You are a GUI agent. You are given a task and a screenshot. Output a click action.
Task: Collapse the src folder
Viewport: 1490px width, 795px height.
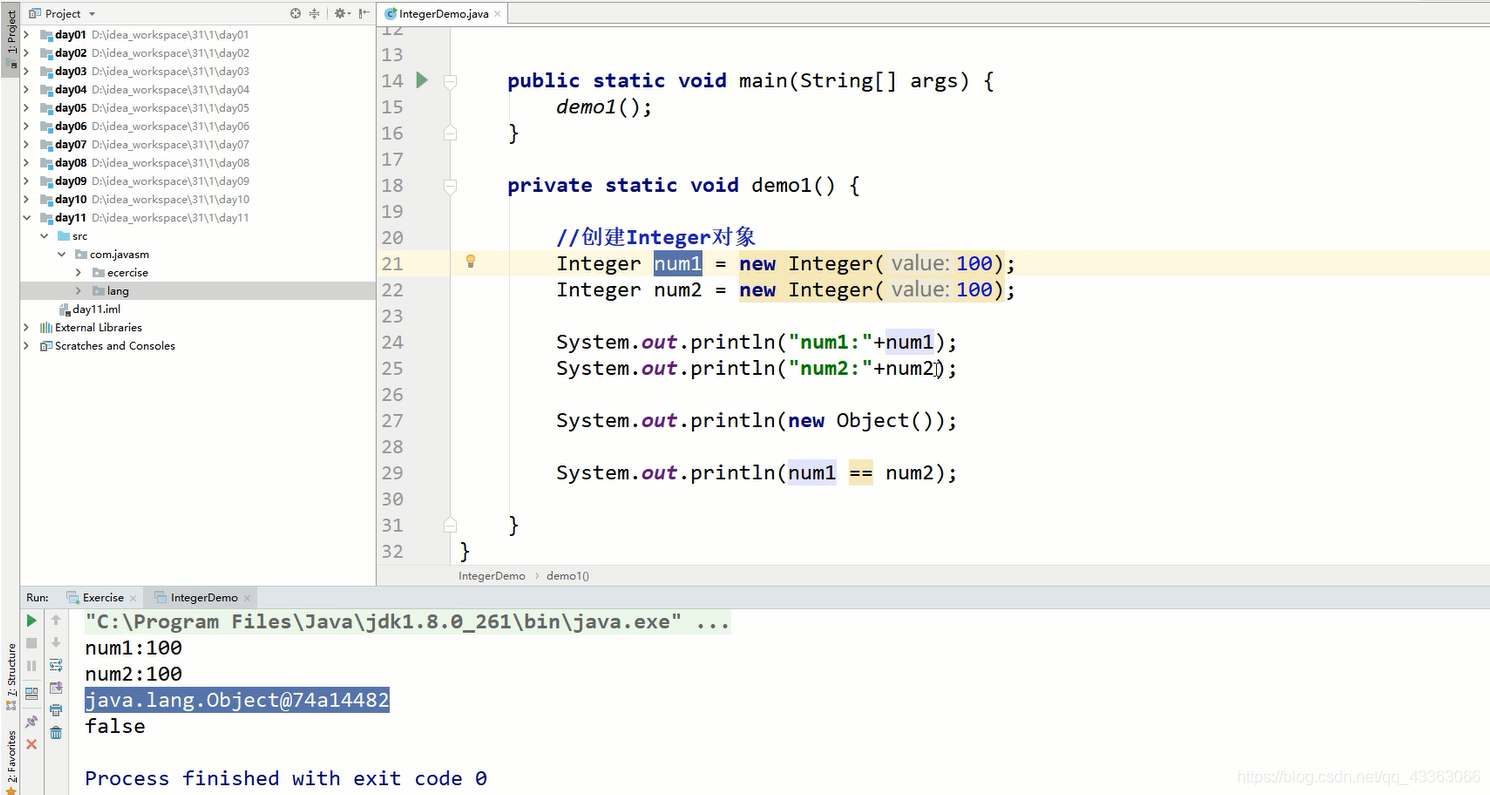pos(45,236)
